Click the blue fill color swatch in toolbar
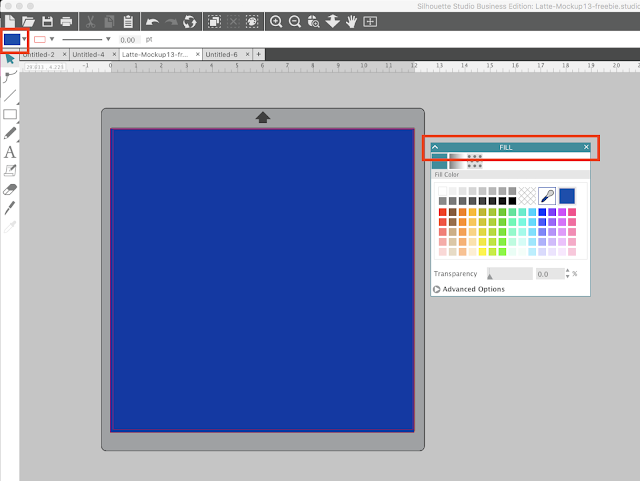640x481 pixels. 12,39
